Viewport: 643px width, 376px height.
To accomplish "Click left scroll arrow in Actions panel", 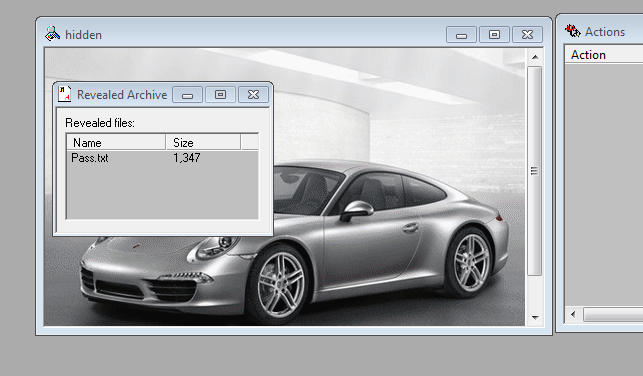I will pyautogui.click(x=573, y=314).
